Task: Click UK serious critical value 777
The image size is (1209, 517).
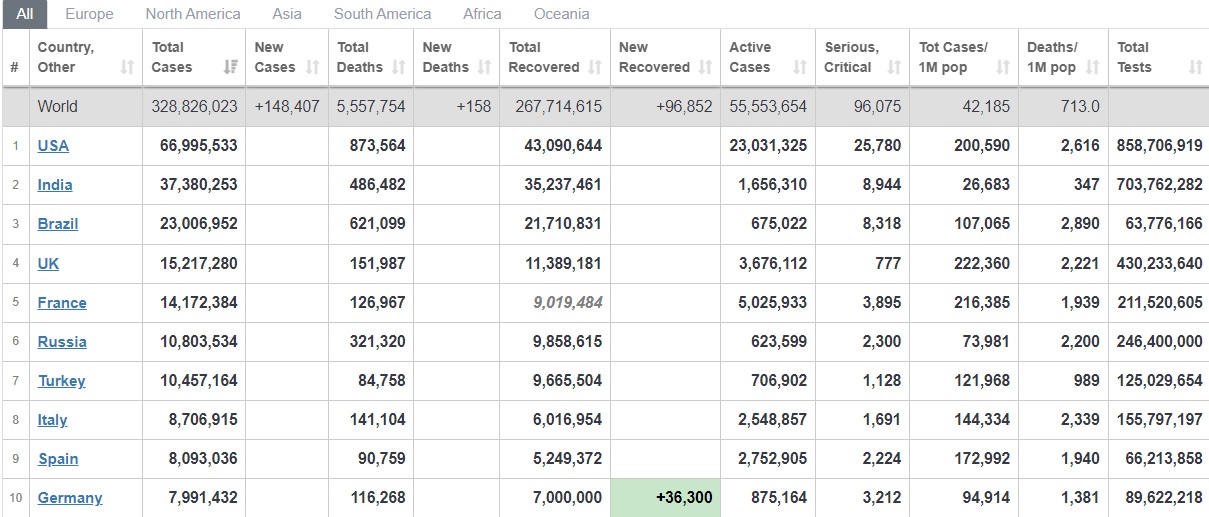Action: coord(887,263)
